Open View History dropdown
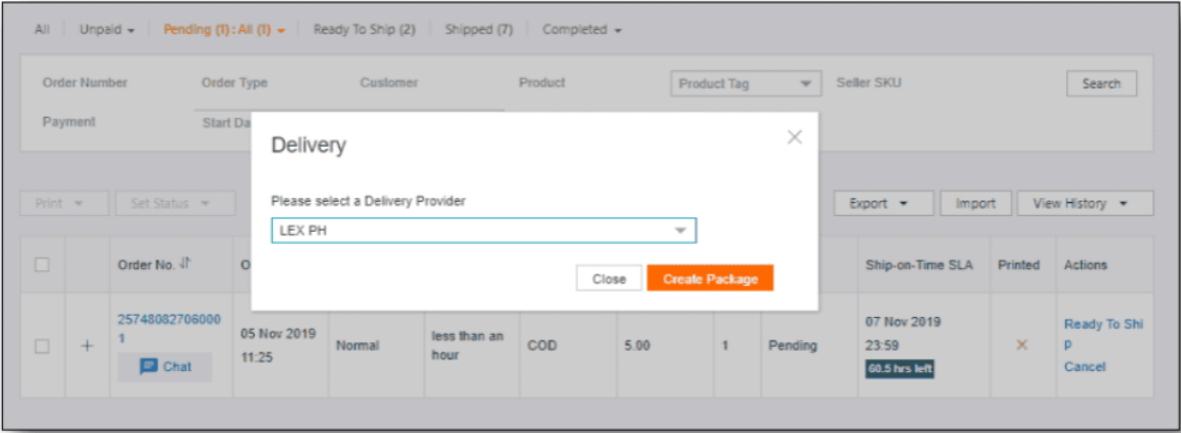 coord(1085,203)
